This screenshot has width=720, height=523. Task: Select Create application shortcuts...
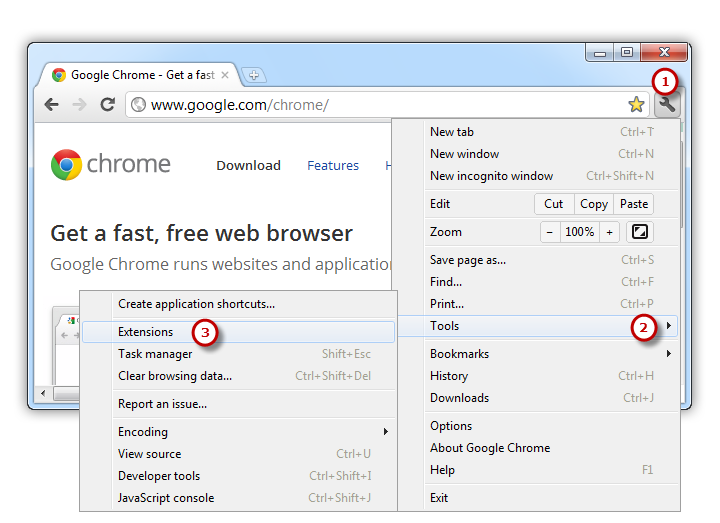pyautogui.click(x=254, y=304)
